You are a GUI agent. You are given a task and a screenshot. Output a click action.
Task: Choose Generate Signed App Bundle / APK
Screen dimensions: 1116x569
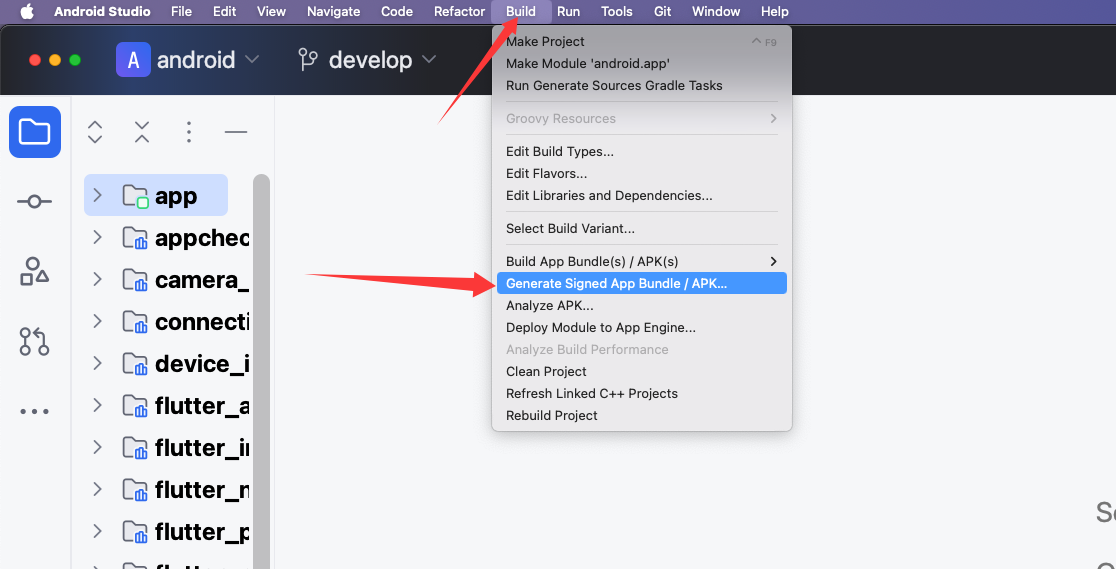[x=617, y=284]
